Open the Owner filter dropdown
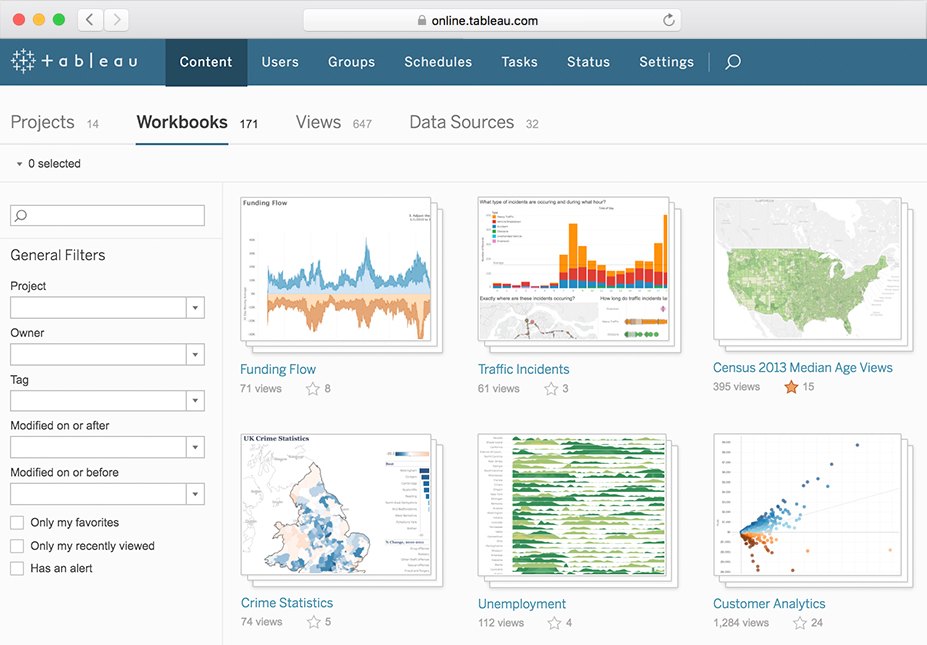The image size is (927, 645). pos(196,354)
